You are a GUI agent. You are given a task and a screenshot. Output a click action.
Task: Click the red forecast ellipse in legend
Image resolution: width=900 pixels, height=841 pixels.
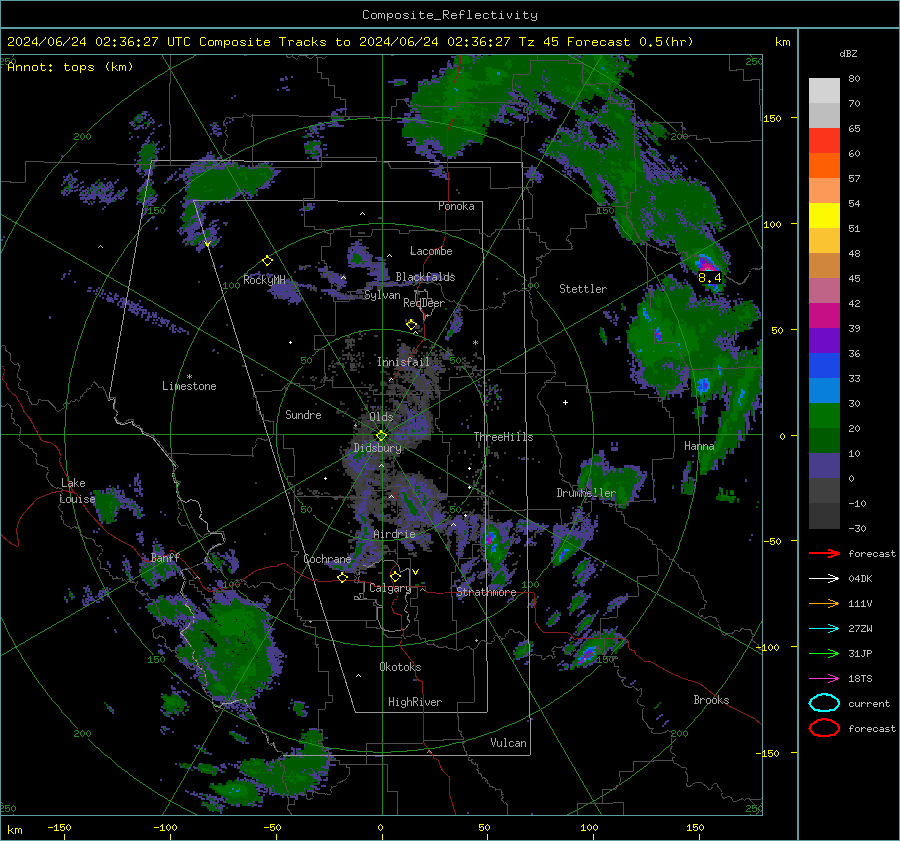click(x=824, y=728)
